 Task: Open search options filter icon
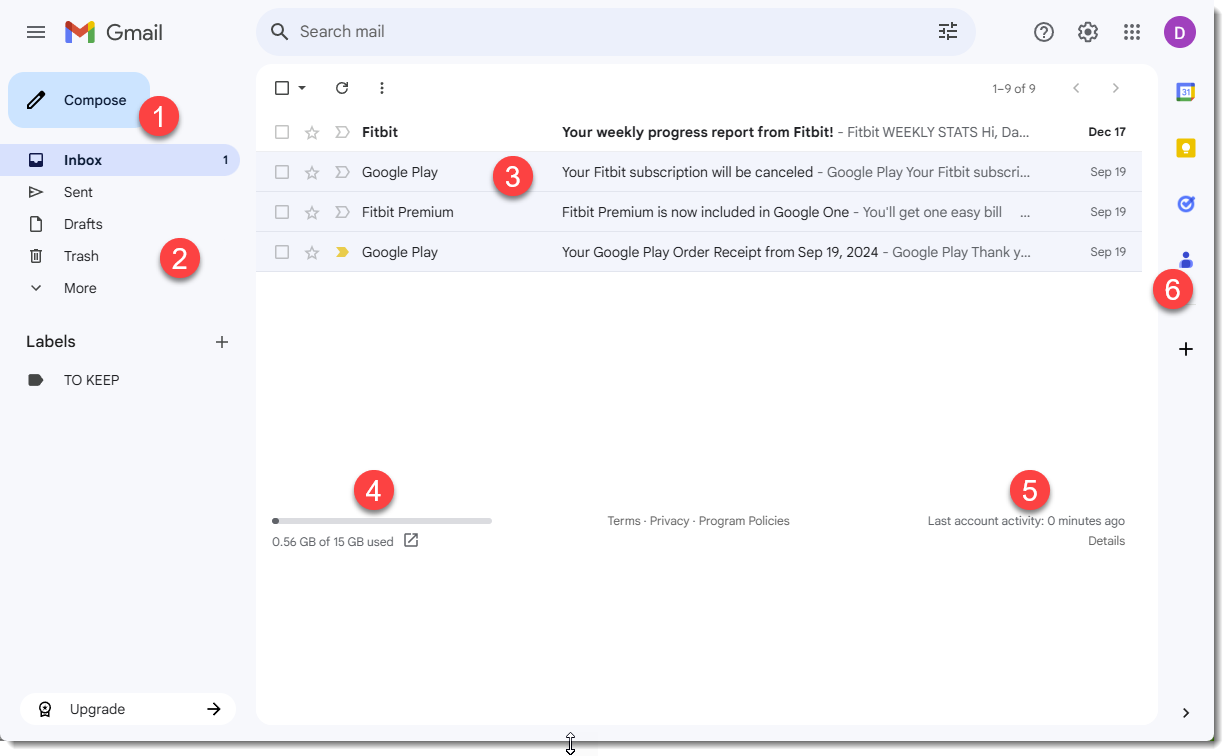coord(948,32)
